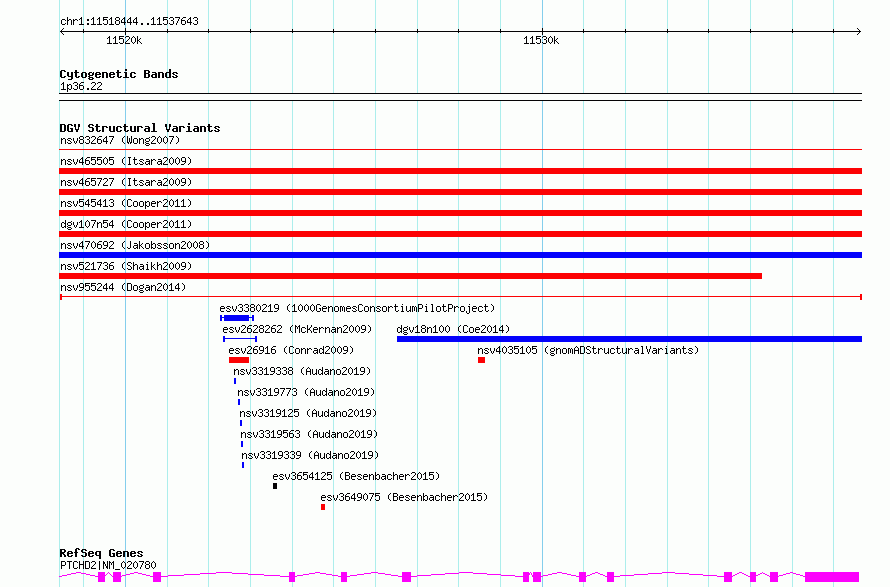This screenshot has width=890, height=587.
Task: Click the right arrow of the ruler
Action: pos(858,32)
